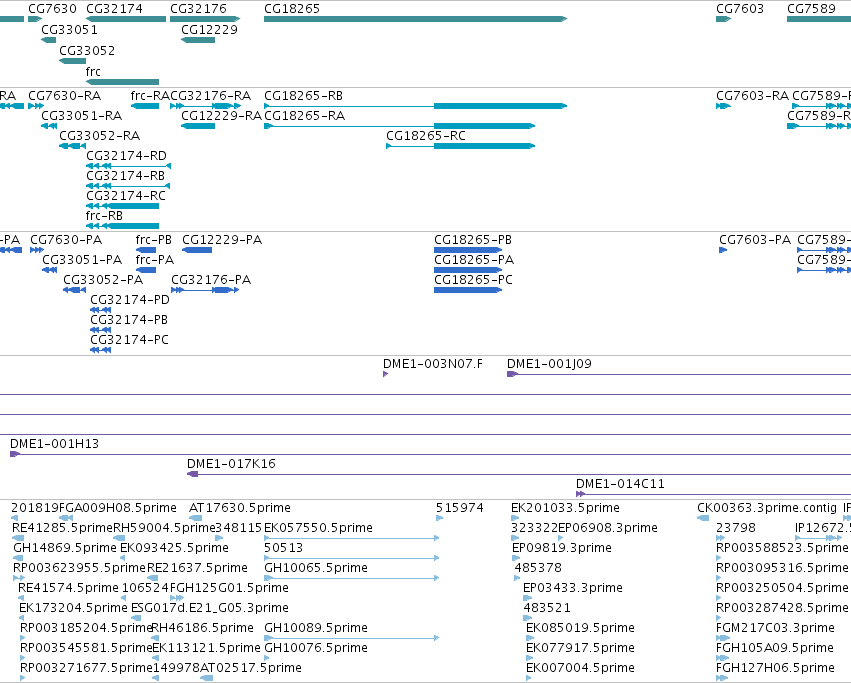Click protein CG32176-PA
The width and height of the screenshot is (851, 683).
coord(205,290)
